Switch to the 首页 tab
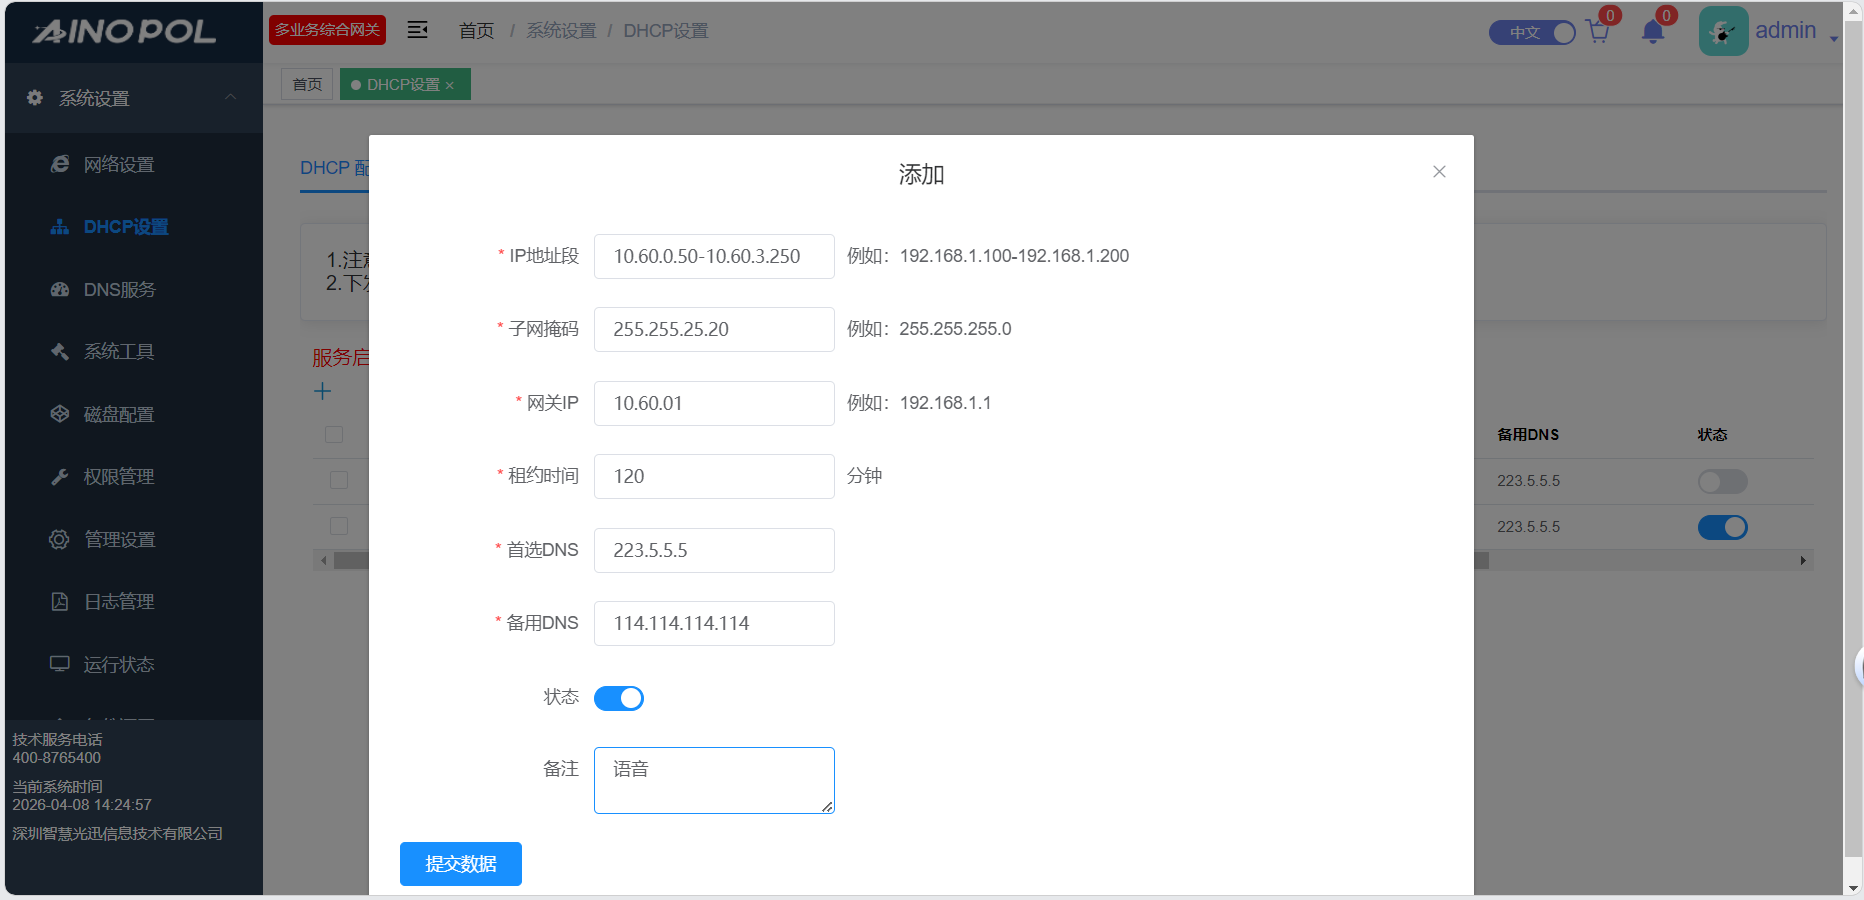Image resolution: width=1864 pixels, height=900 pixels. pos(307,85)
